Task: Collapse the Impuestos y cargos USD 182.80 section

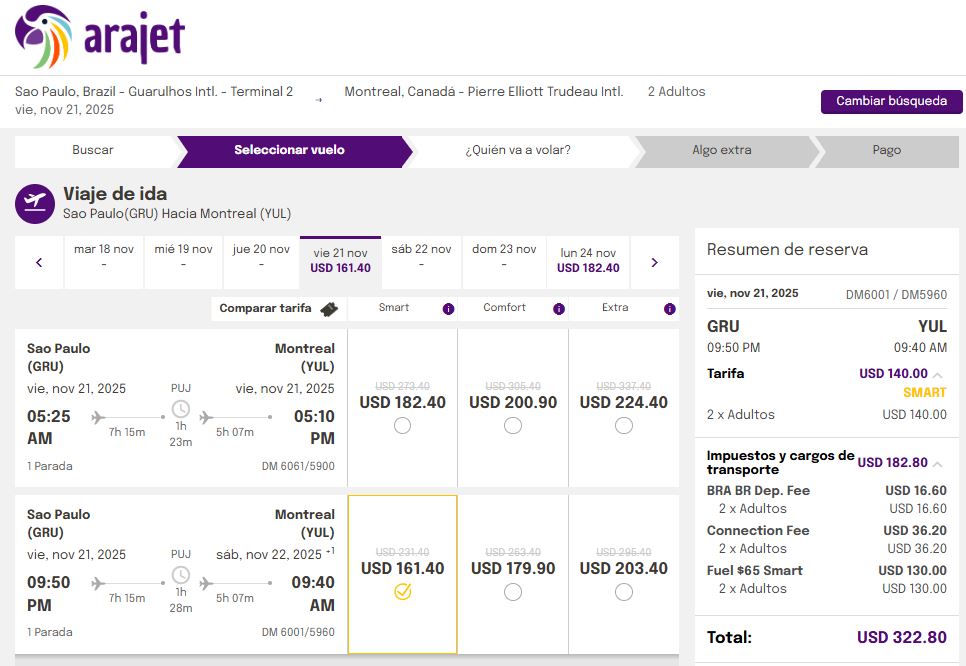Action: (x=938, y=463)
